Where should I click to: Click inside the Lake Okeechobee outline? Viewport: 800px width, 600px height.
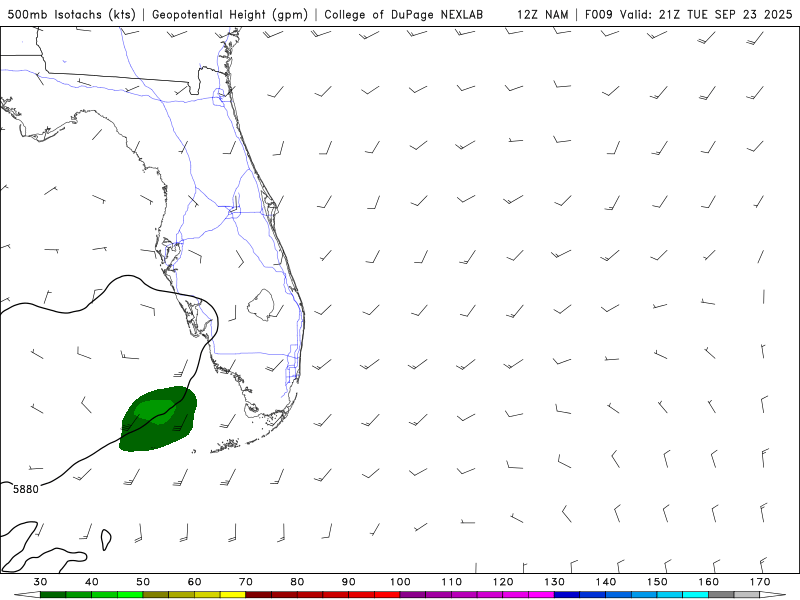coord(261,305)
